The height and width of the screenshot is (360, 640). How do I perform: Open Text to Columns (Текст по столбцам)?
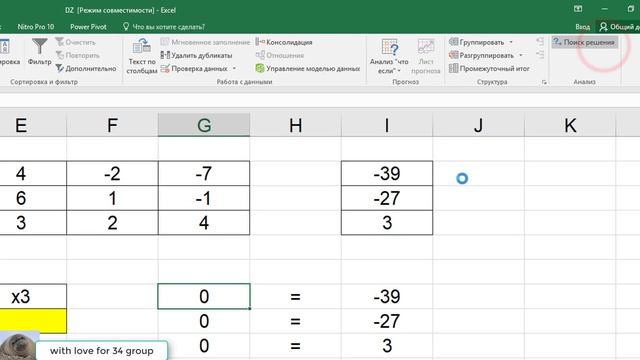tap(142, 56)
